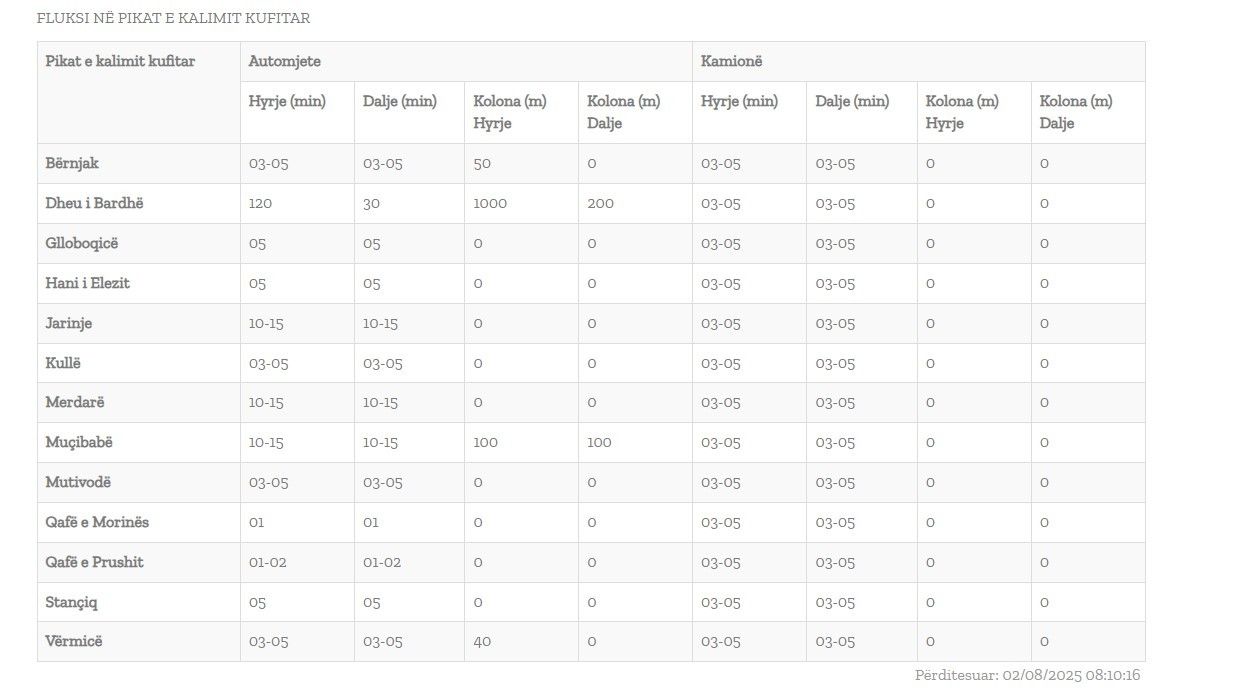This screenshot has width=1241, height=696.
Task: Click the Qafë e Prushit row label
Action: (94, 562)
